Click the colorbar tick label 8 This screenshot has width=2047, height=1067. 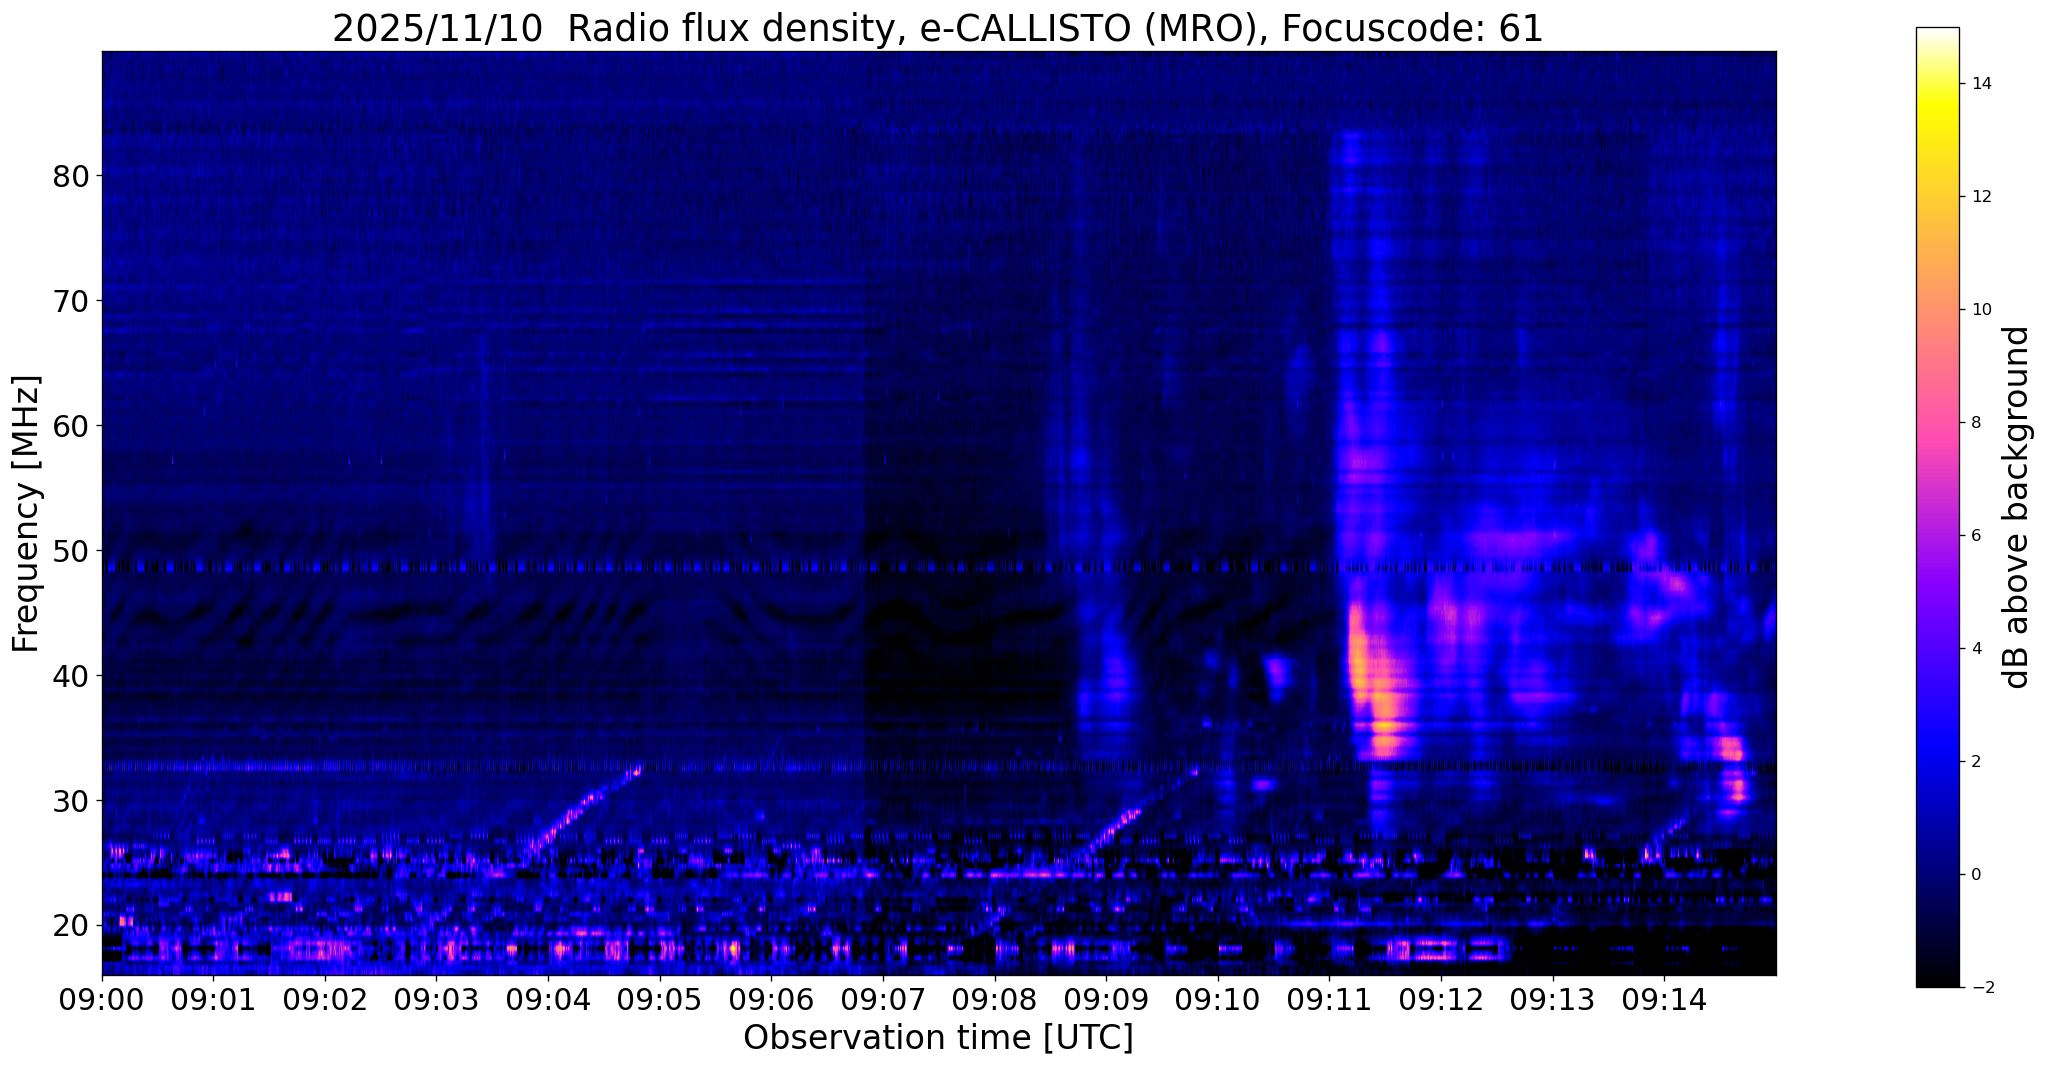(x=1976, y=423)
